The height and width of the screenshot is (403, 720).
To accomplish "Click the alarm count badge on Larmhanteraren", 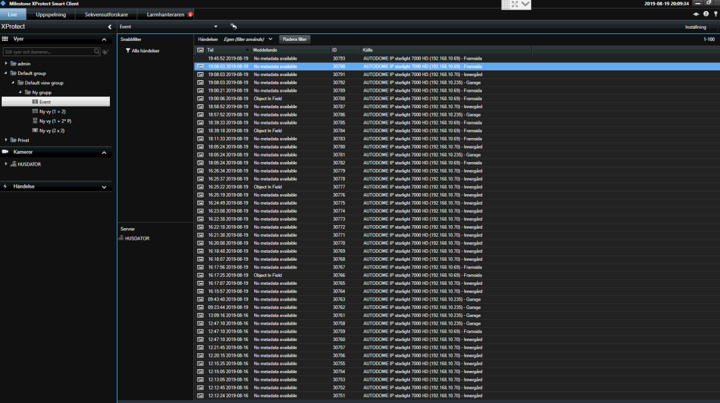I will click(190, 15).
